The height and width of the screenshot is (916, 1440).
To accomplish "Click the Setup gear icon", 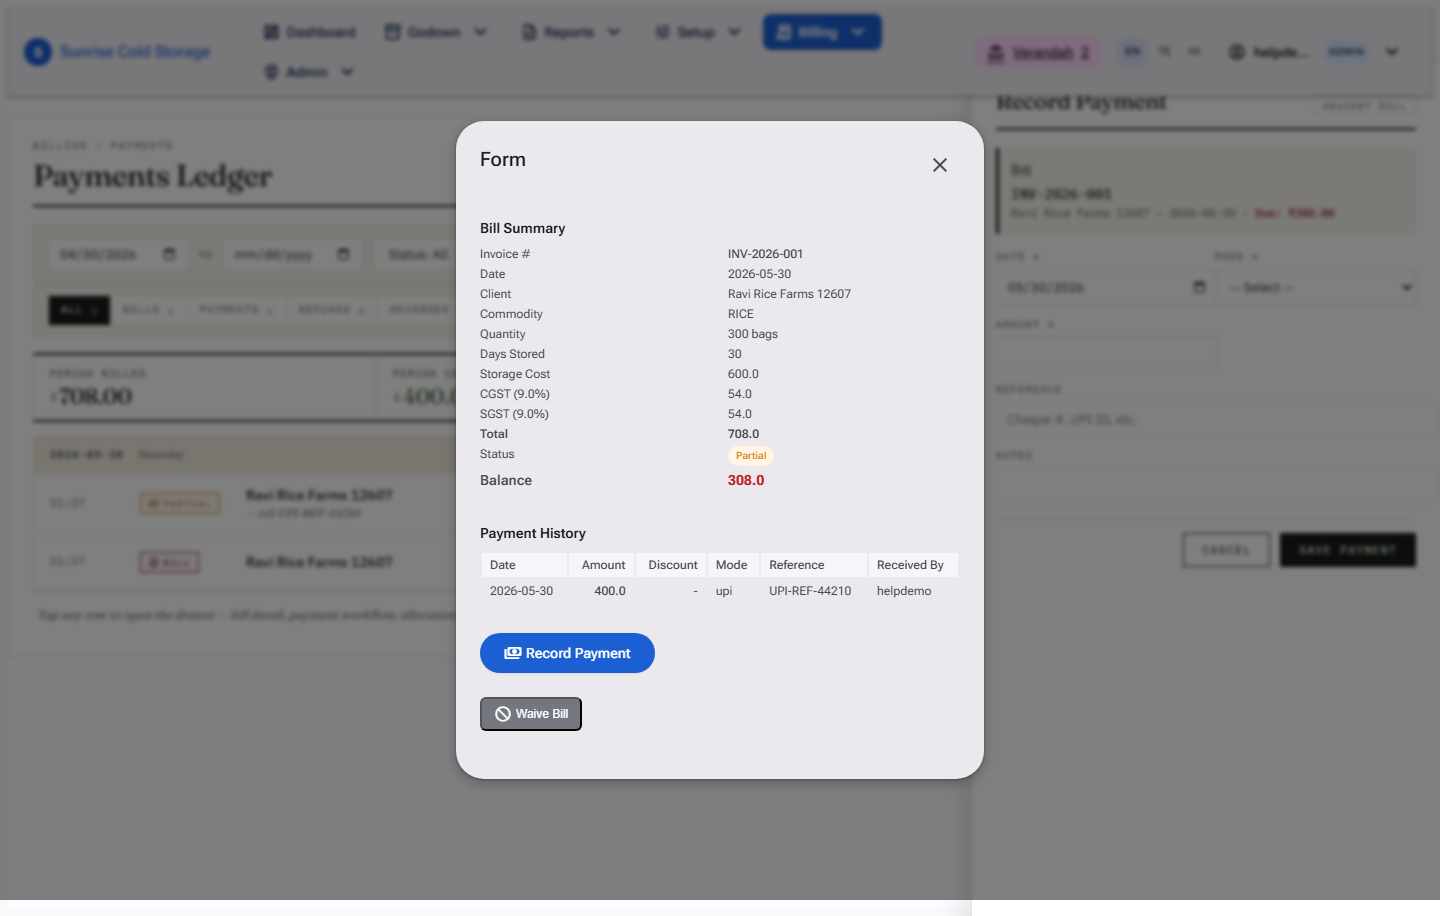I will tap(662, 32).
